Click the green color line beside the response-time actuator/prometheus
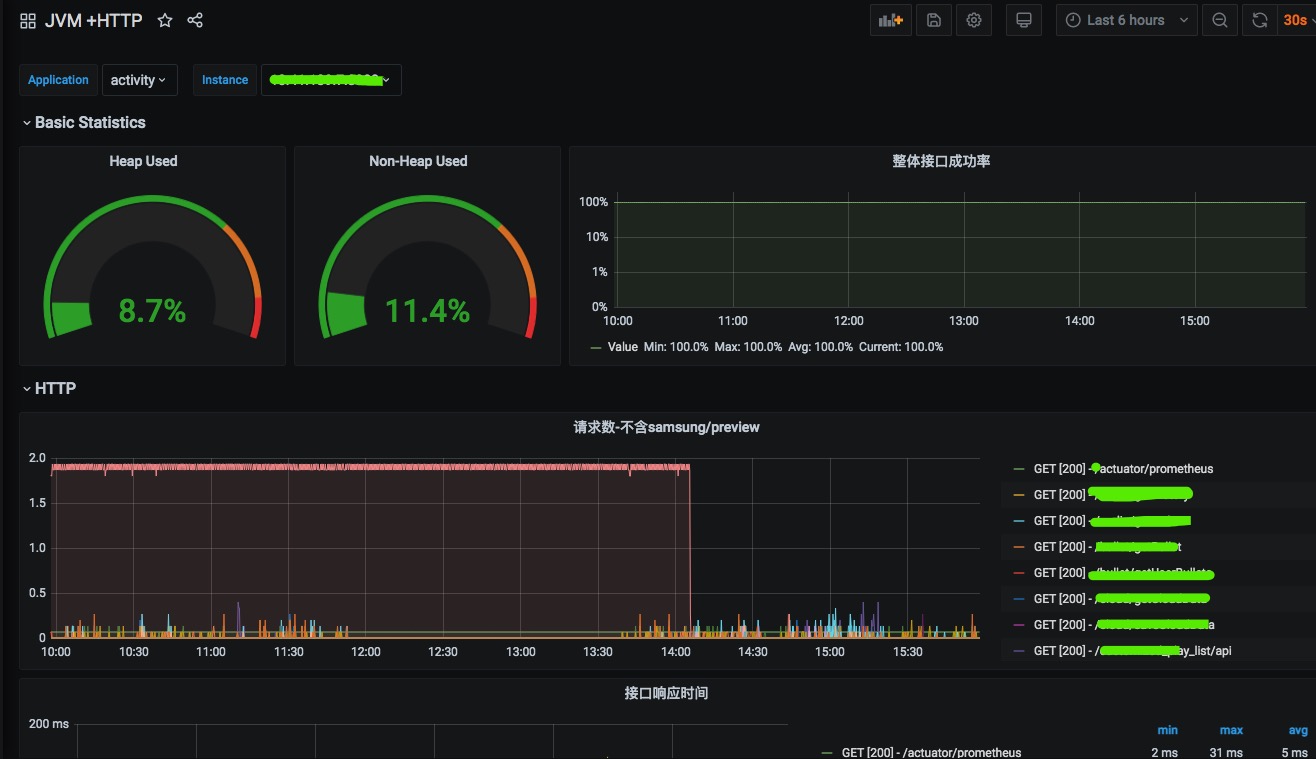The width and height of the screenshot is (1316, 759). tap(826, 753)
